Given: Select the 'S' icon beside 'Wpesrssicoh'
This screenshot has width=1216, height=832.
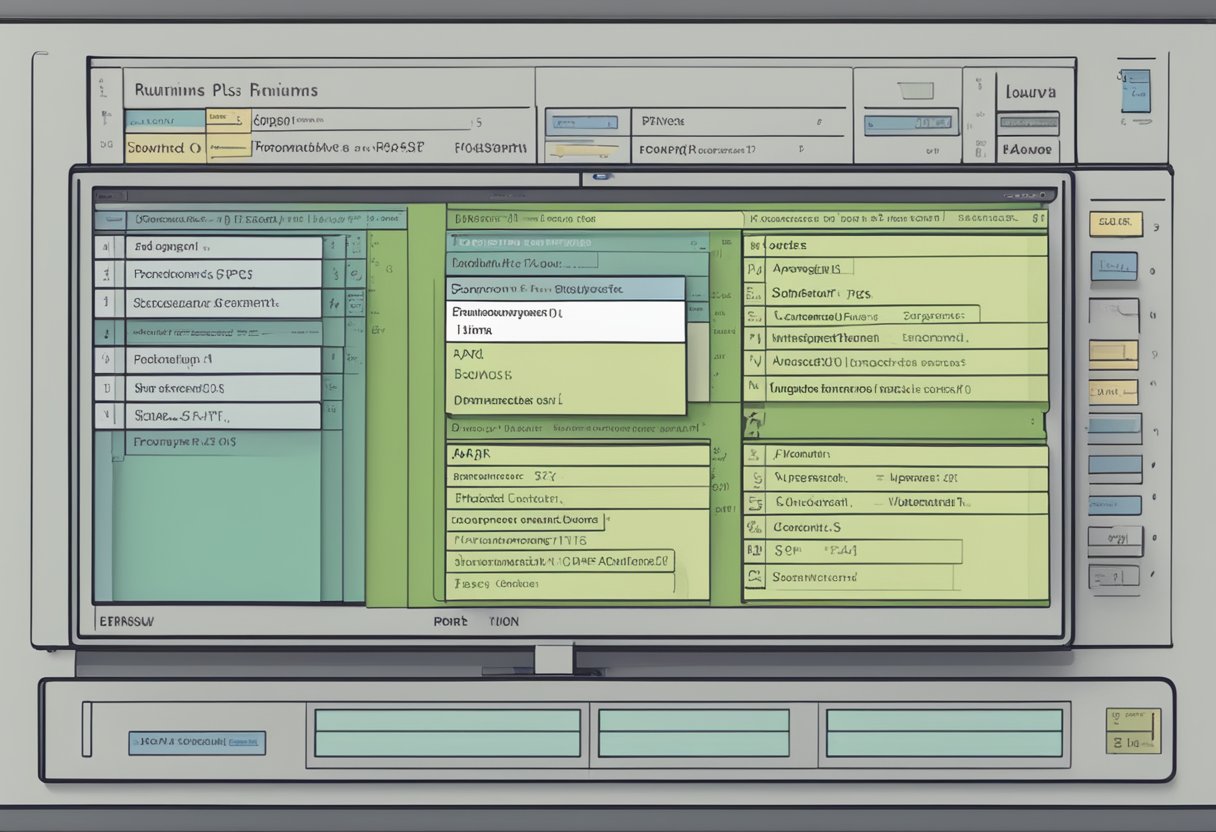Looking at the screenshot, I should [758, 479].
